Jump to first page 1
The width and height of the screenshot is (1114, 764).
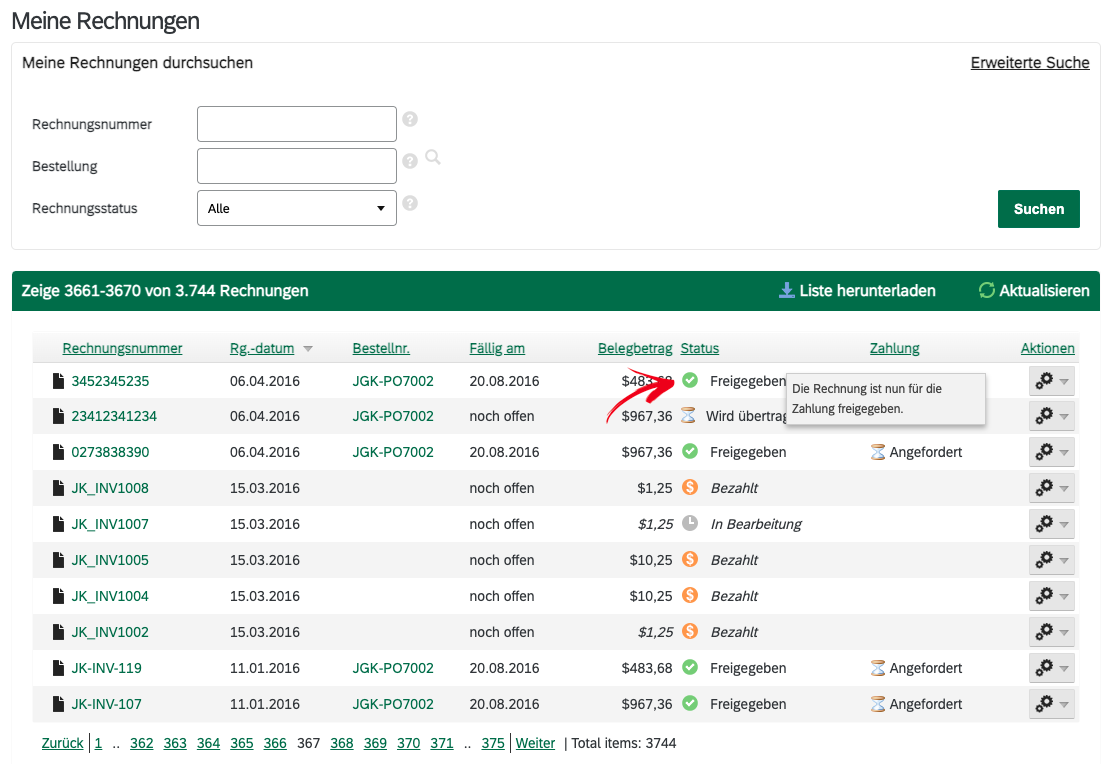pyautogui.click(x=98, y=743)
